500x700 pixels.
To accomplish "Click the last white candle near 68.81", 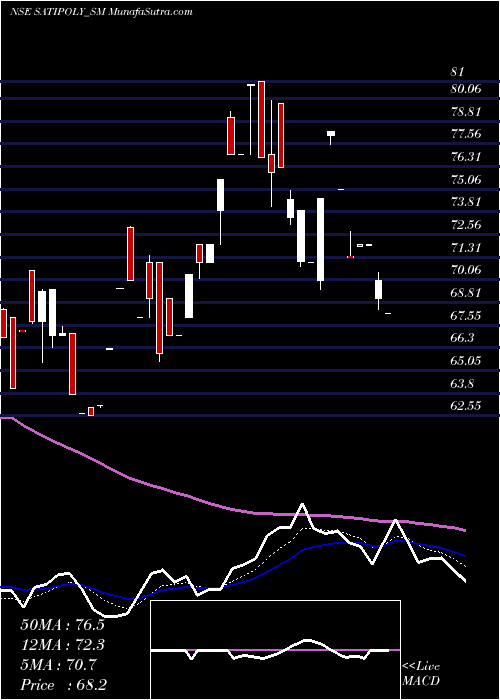I will (x=379, y=289).
